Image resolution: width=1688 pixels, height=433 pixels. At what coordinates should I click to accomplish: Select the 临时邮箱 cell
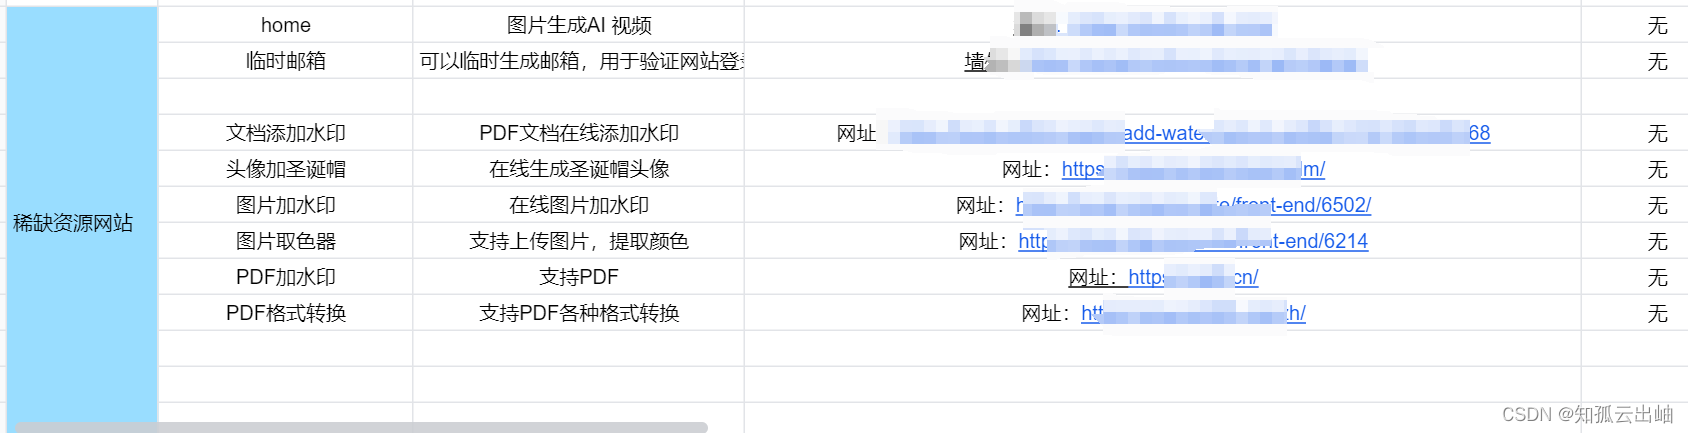click(286, 61)
